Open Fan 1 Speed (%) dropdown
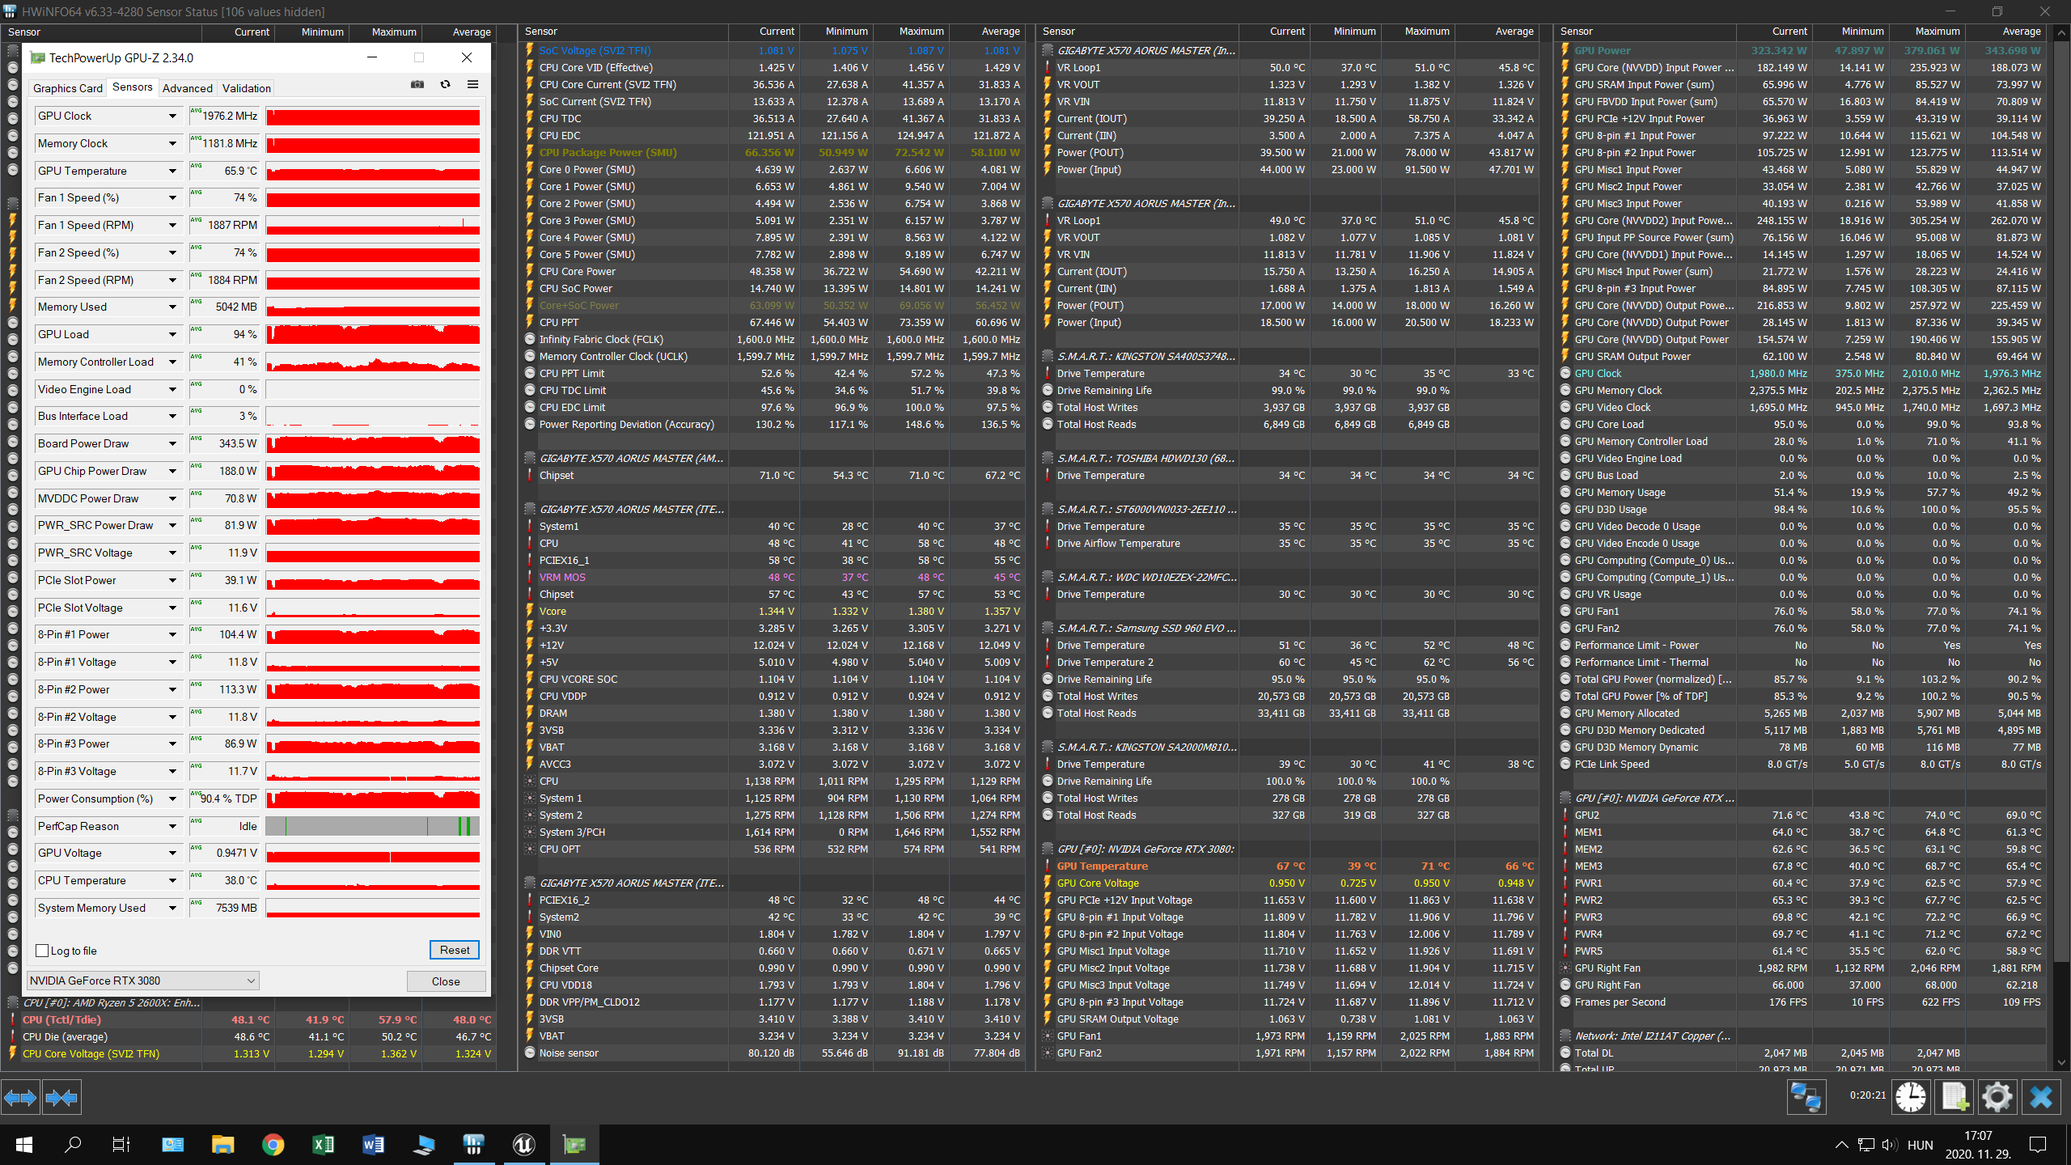Image resolution: width=2071 pixels, height=1165 pixels. point(172,198)
